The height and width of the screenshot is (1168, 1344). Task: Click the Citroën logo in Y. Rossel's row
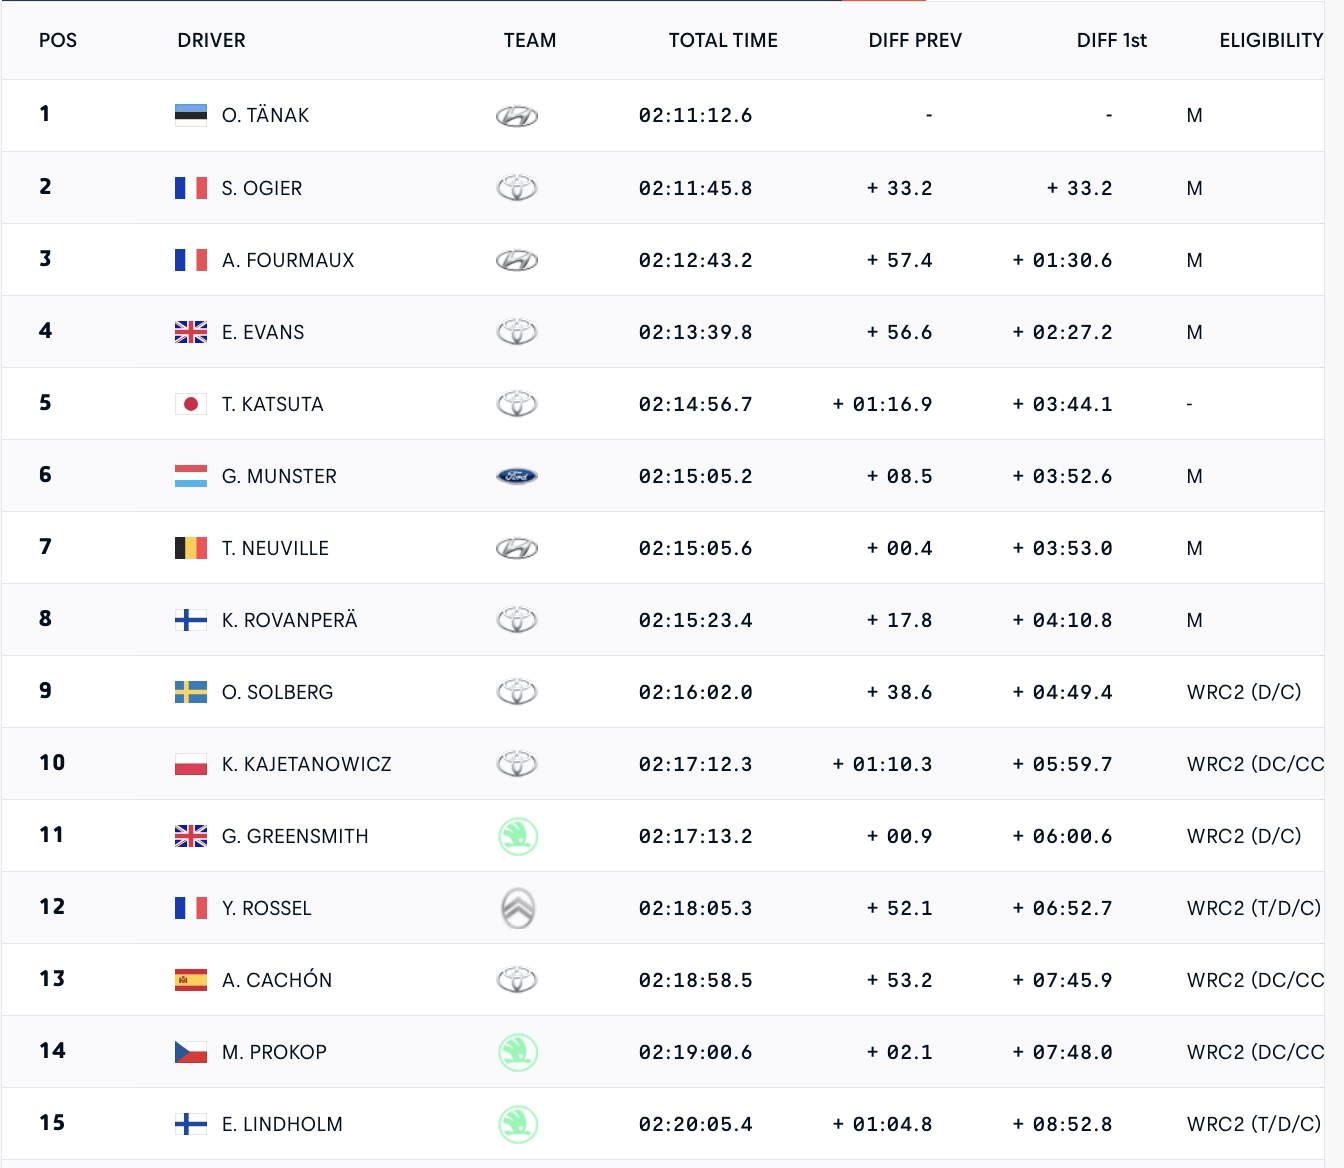click(x=517, y=908)
